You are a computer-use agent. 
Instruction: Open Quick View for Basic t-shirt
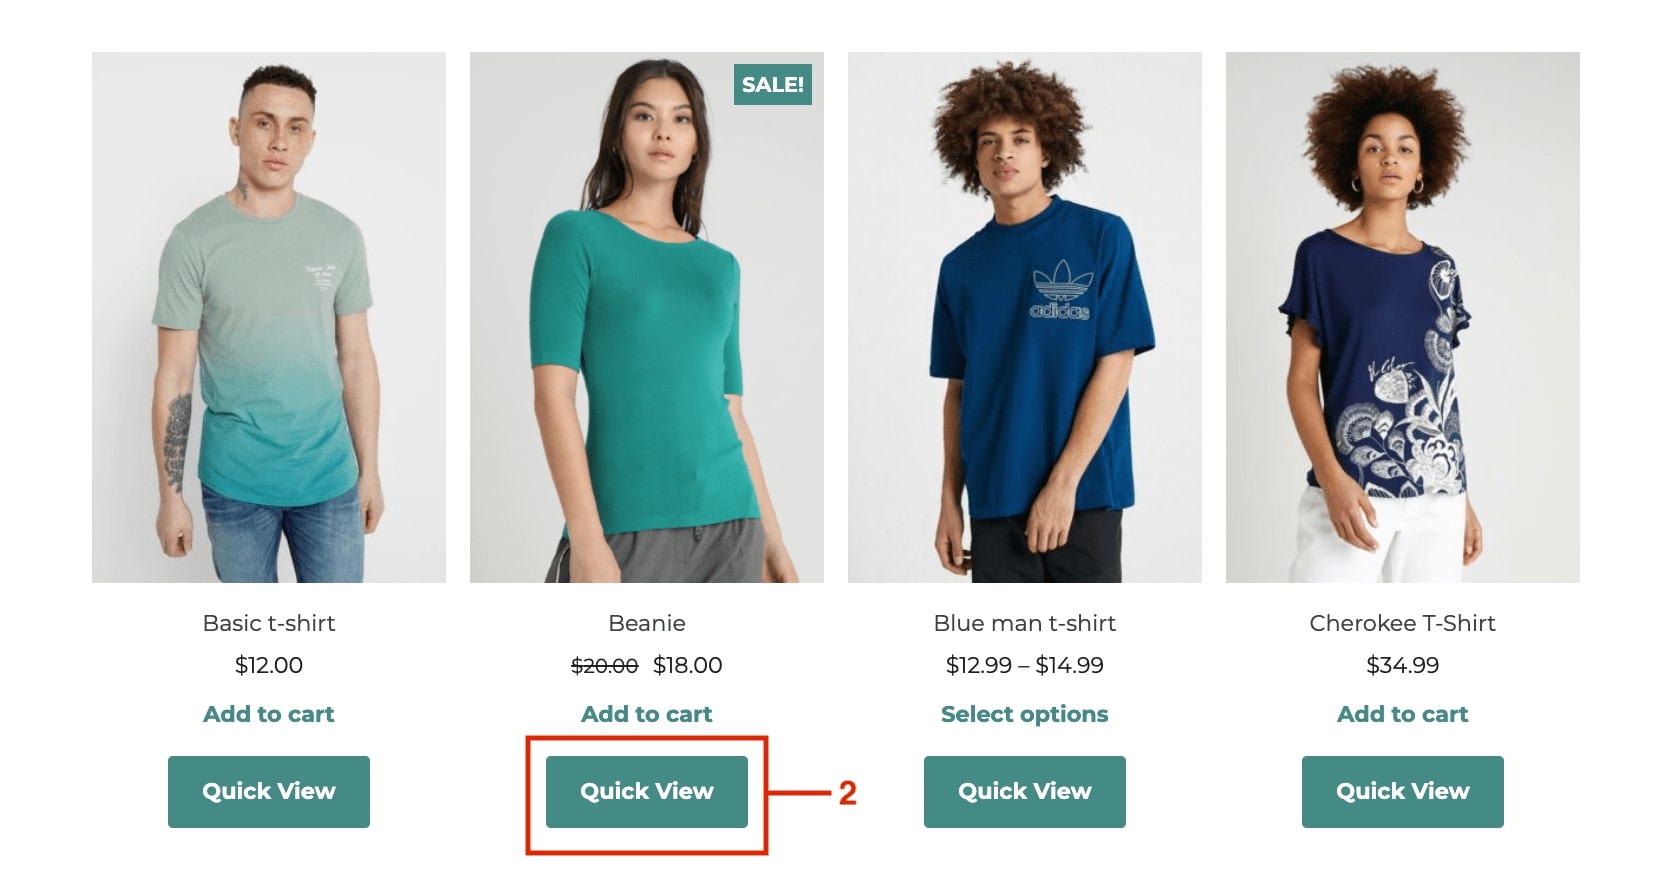click(269, 792)
